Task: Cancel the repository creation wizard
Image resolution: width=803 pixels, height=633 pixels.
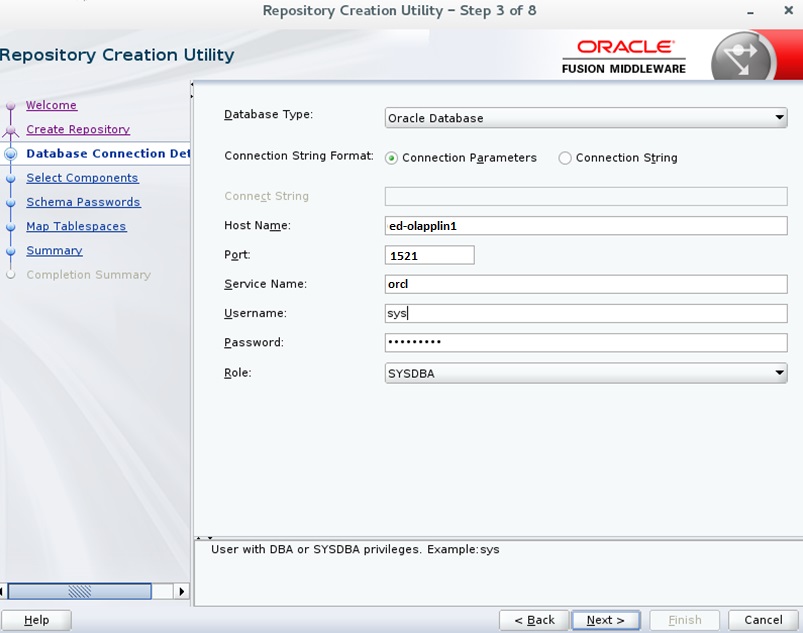Action: tap(762, 619)
